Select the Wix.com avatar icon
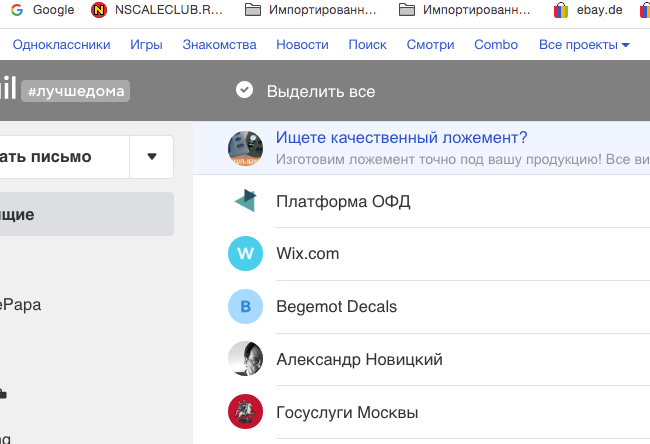Image resolution: width=650 pixels, height=444 pixels. pyautogui.click(x=245, y=253)
